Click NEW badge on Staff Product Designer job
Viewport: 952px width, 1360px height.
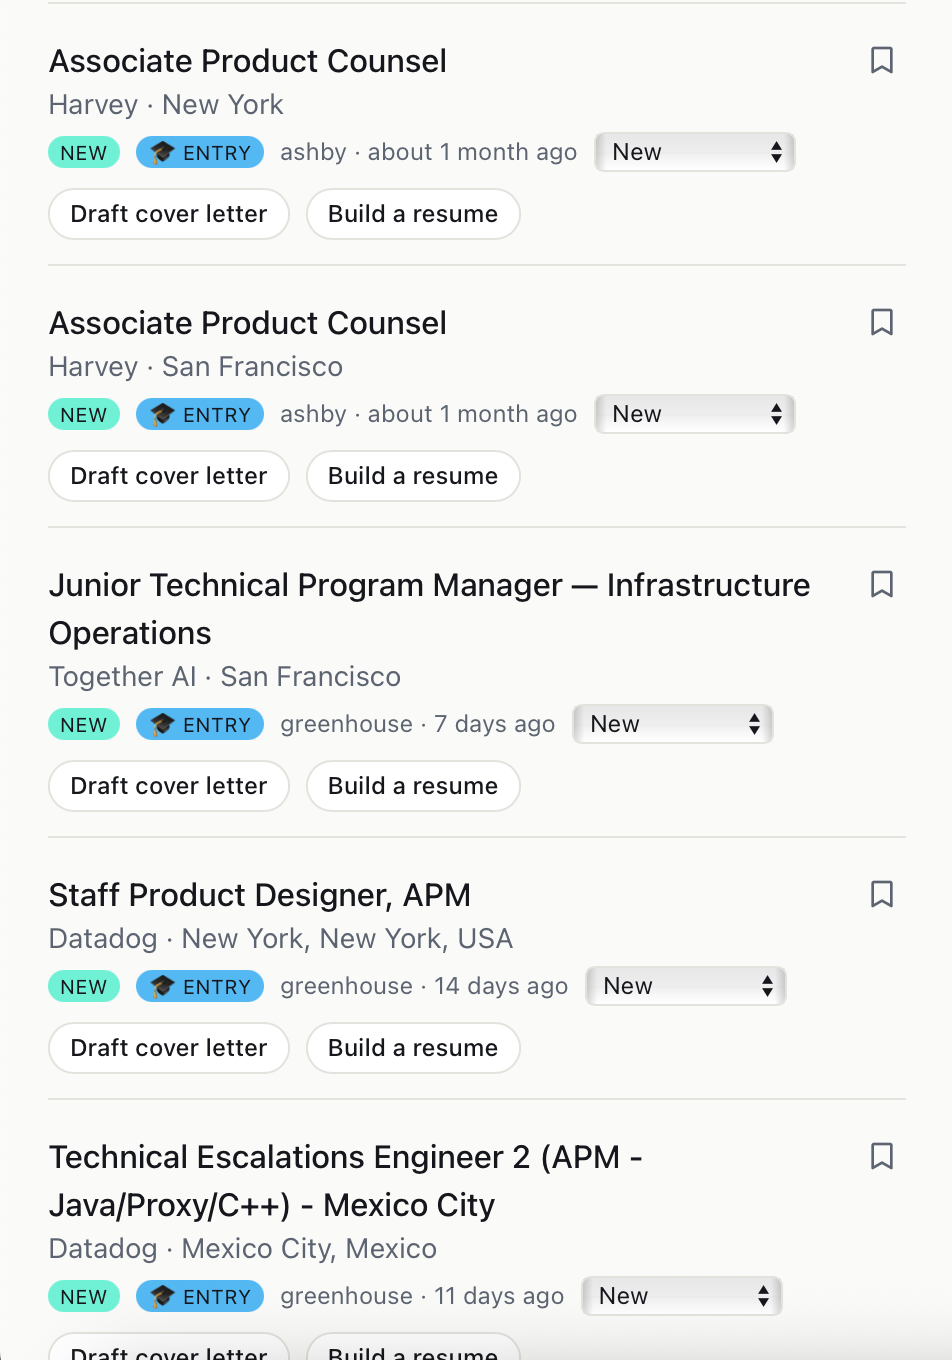point(84,986)
